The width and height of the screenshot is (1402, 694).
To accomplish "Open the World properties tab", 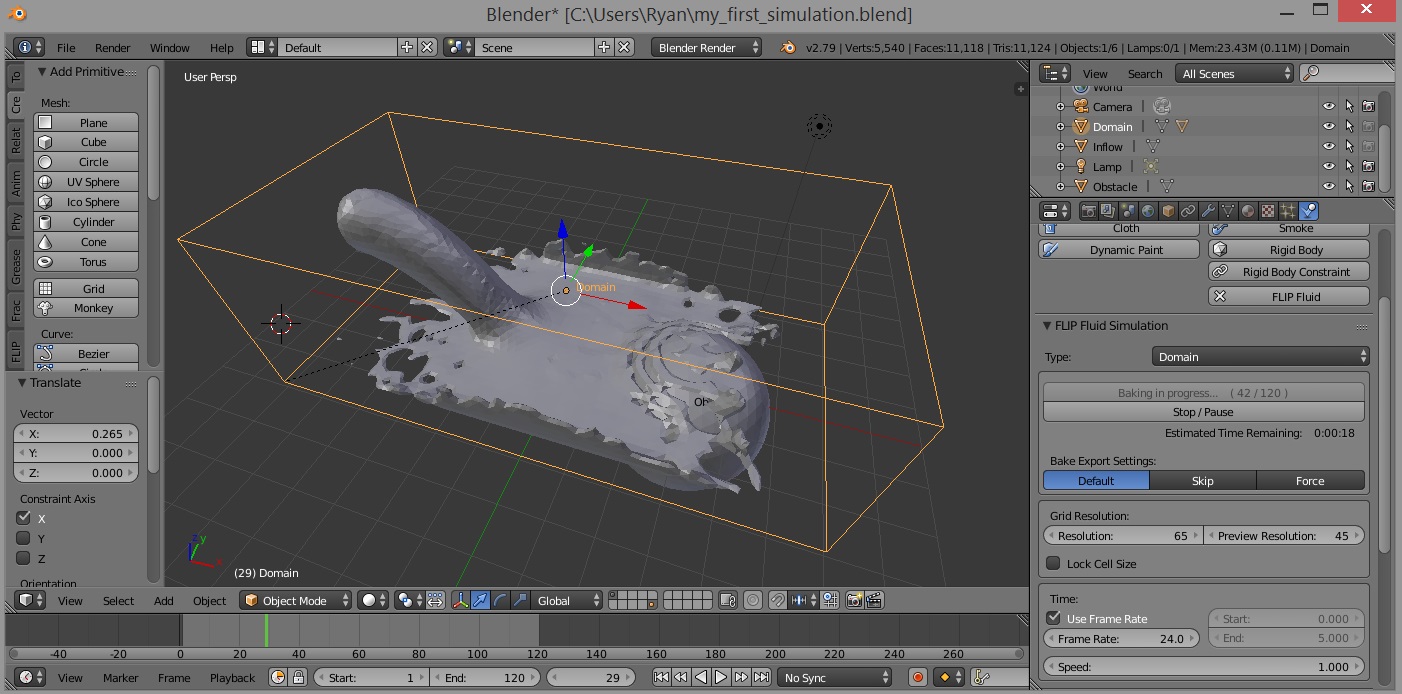I will coord(1148,211).
